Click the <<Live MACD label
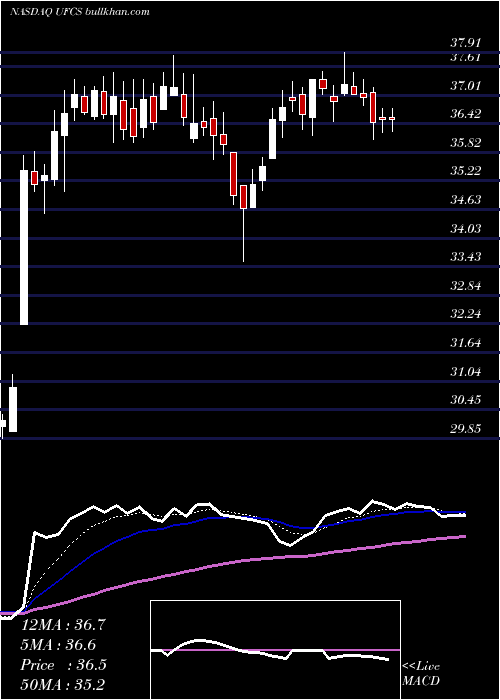The height and width of the screenshot is (700, 500). pos(421,674)
